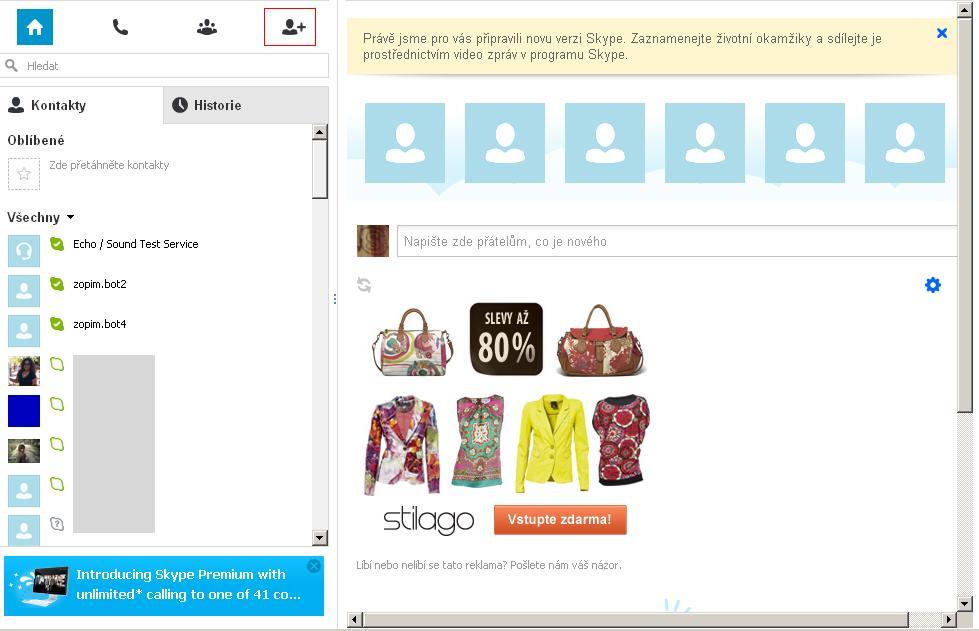979x631 pixels.
Task: Click the online status icon beside zopim.bot2
Action: point(57,284)
